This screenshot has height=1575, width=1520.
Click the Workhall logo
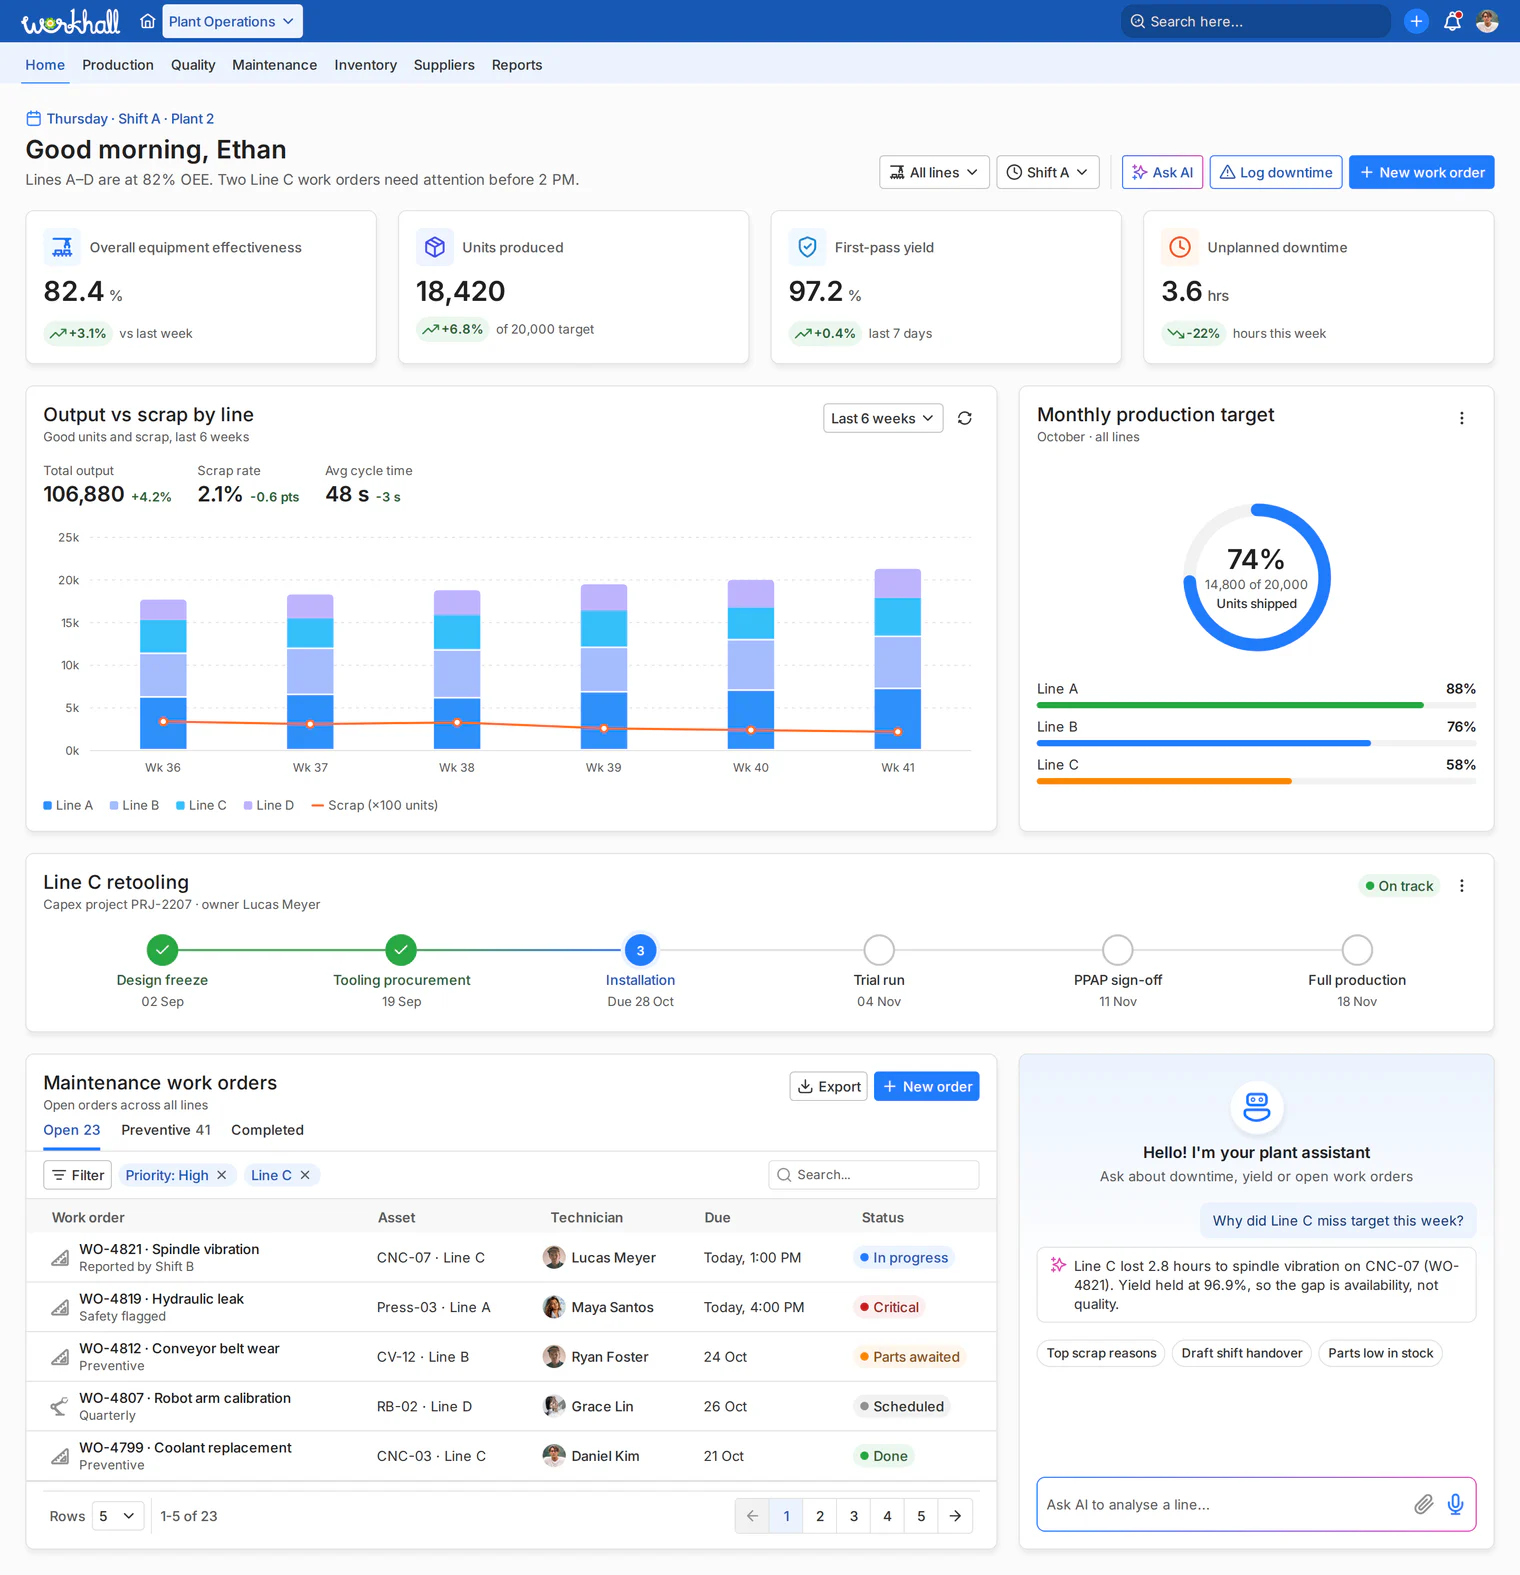[x=70, y=21]
